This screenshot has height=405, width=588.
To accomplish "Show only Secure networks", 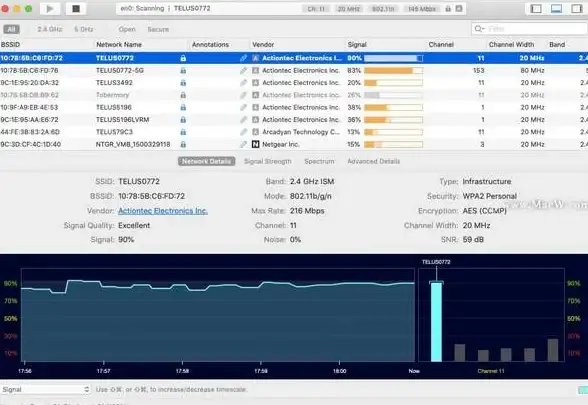I will click(x=158, y=29).
